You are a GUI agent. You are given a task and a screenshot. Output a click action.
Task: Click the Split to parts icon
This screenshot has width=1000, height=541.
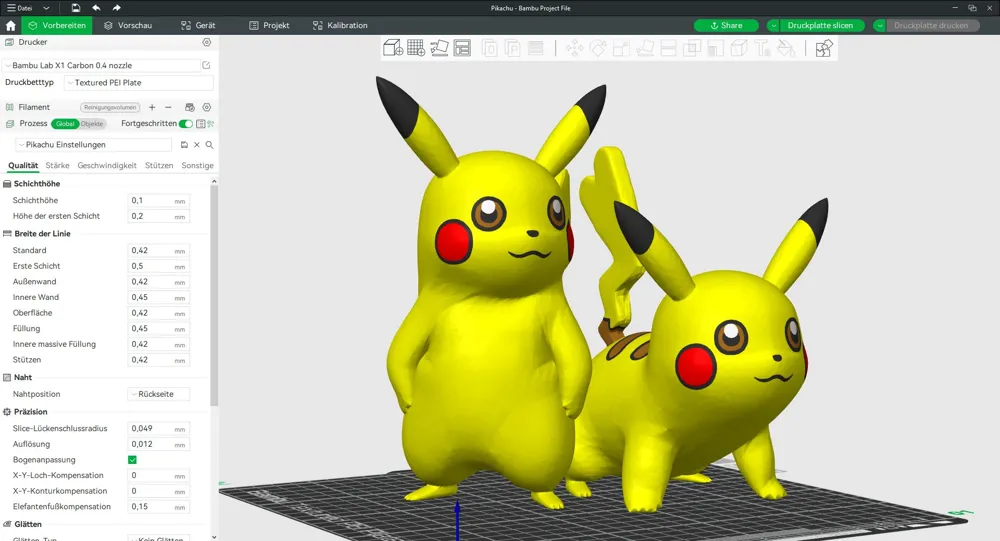(513, 48)
